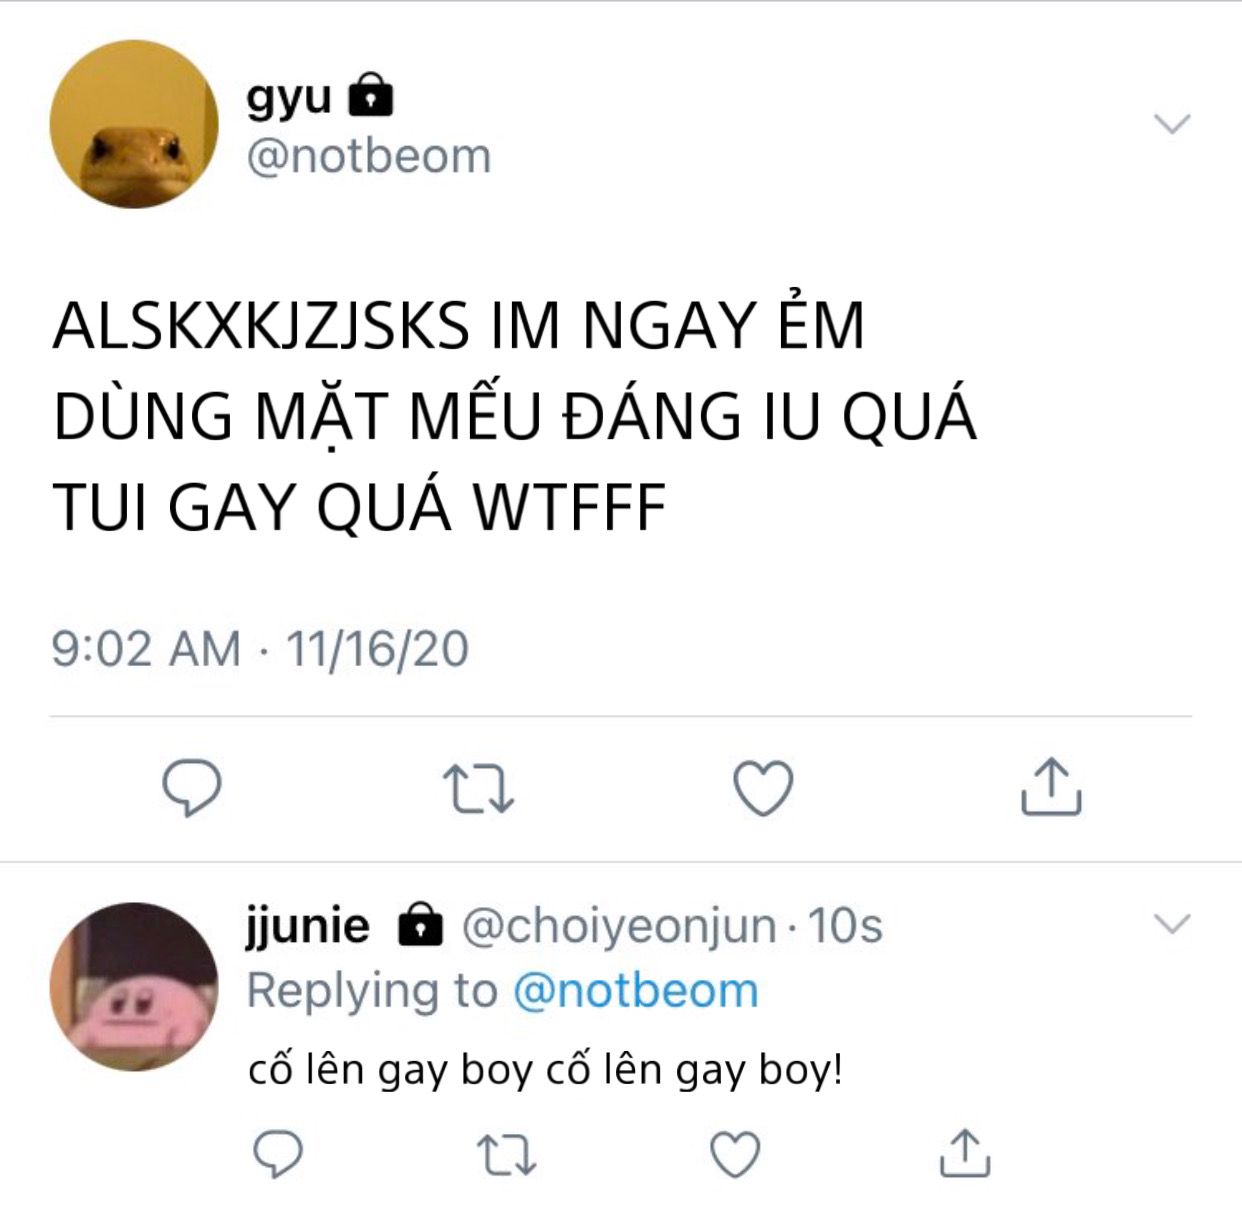This screenshot has height=1206, width=1242.
Task: Like the main gyu tweet
Action: (764, 788)
